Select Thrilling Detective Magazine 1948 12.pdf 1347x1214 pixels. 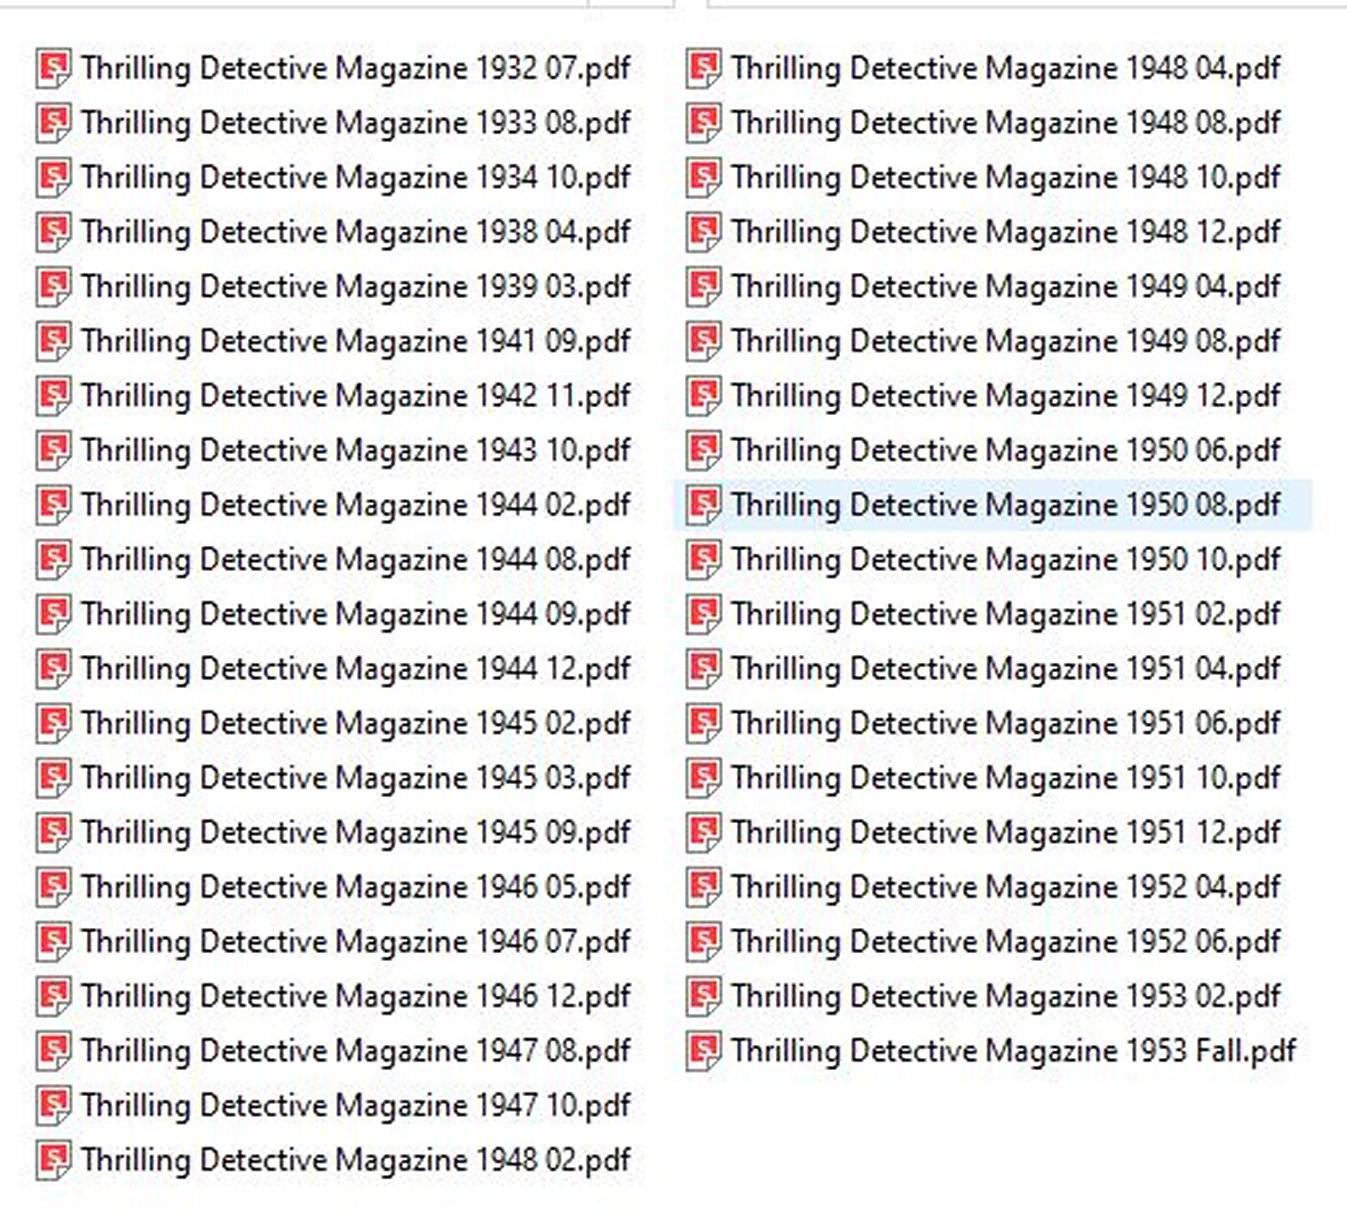[x=1005, y=233]
